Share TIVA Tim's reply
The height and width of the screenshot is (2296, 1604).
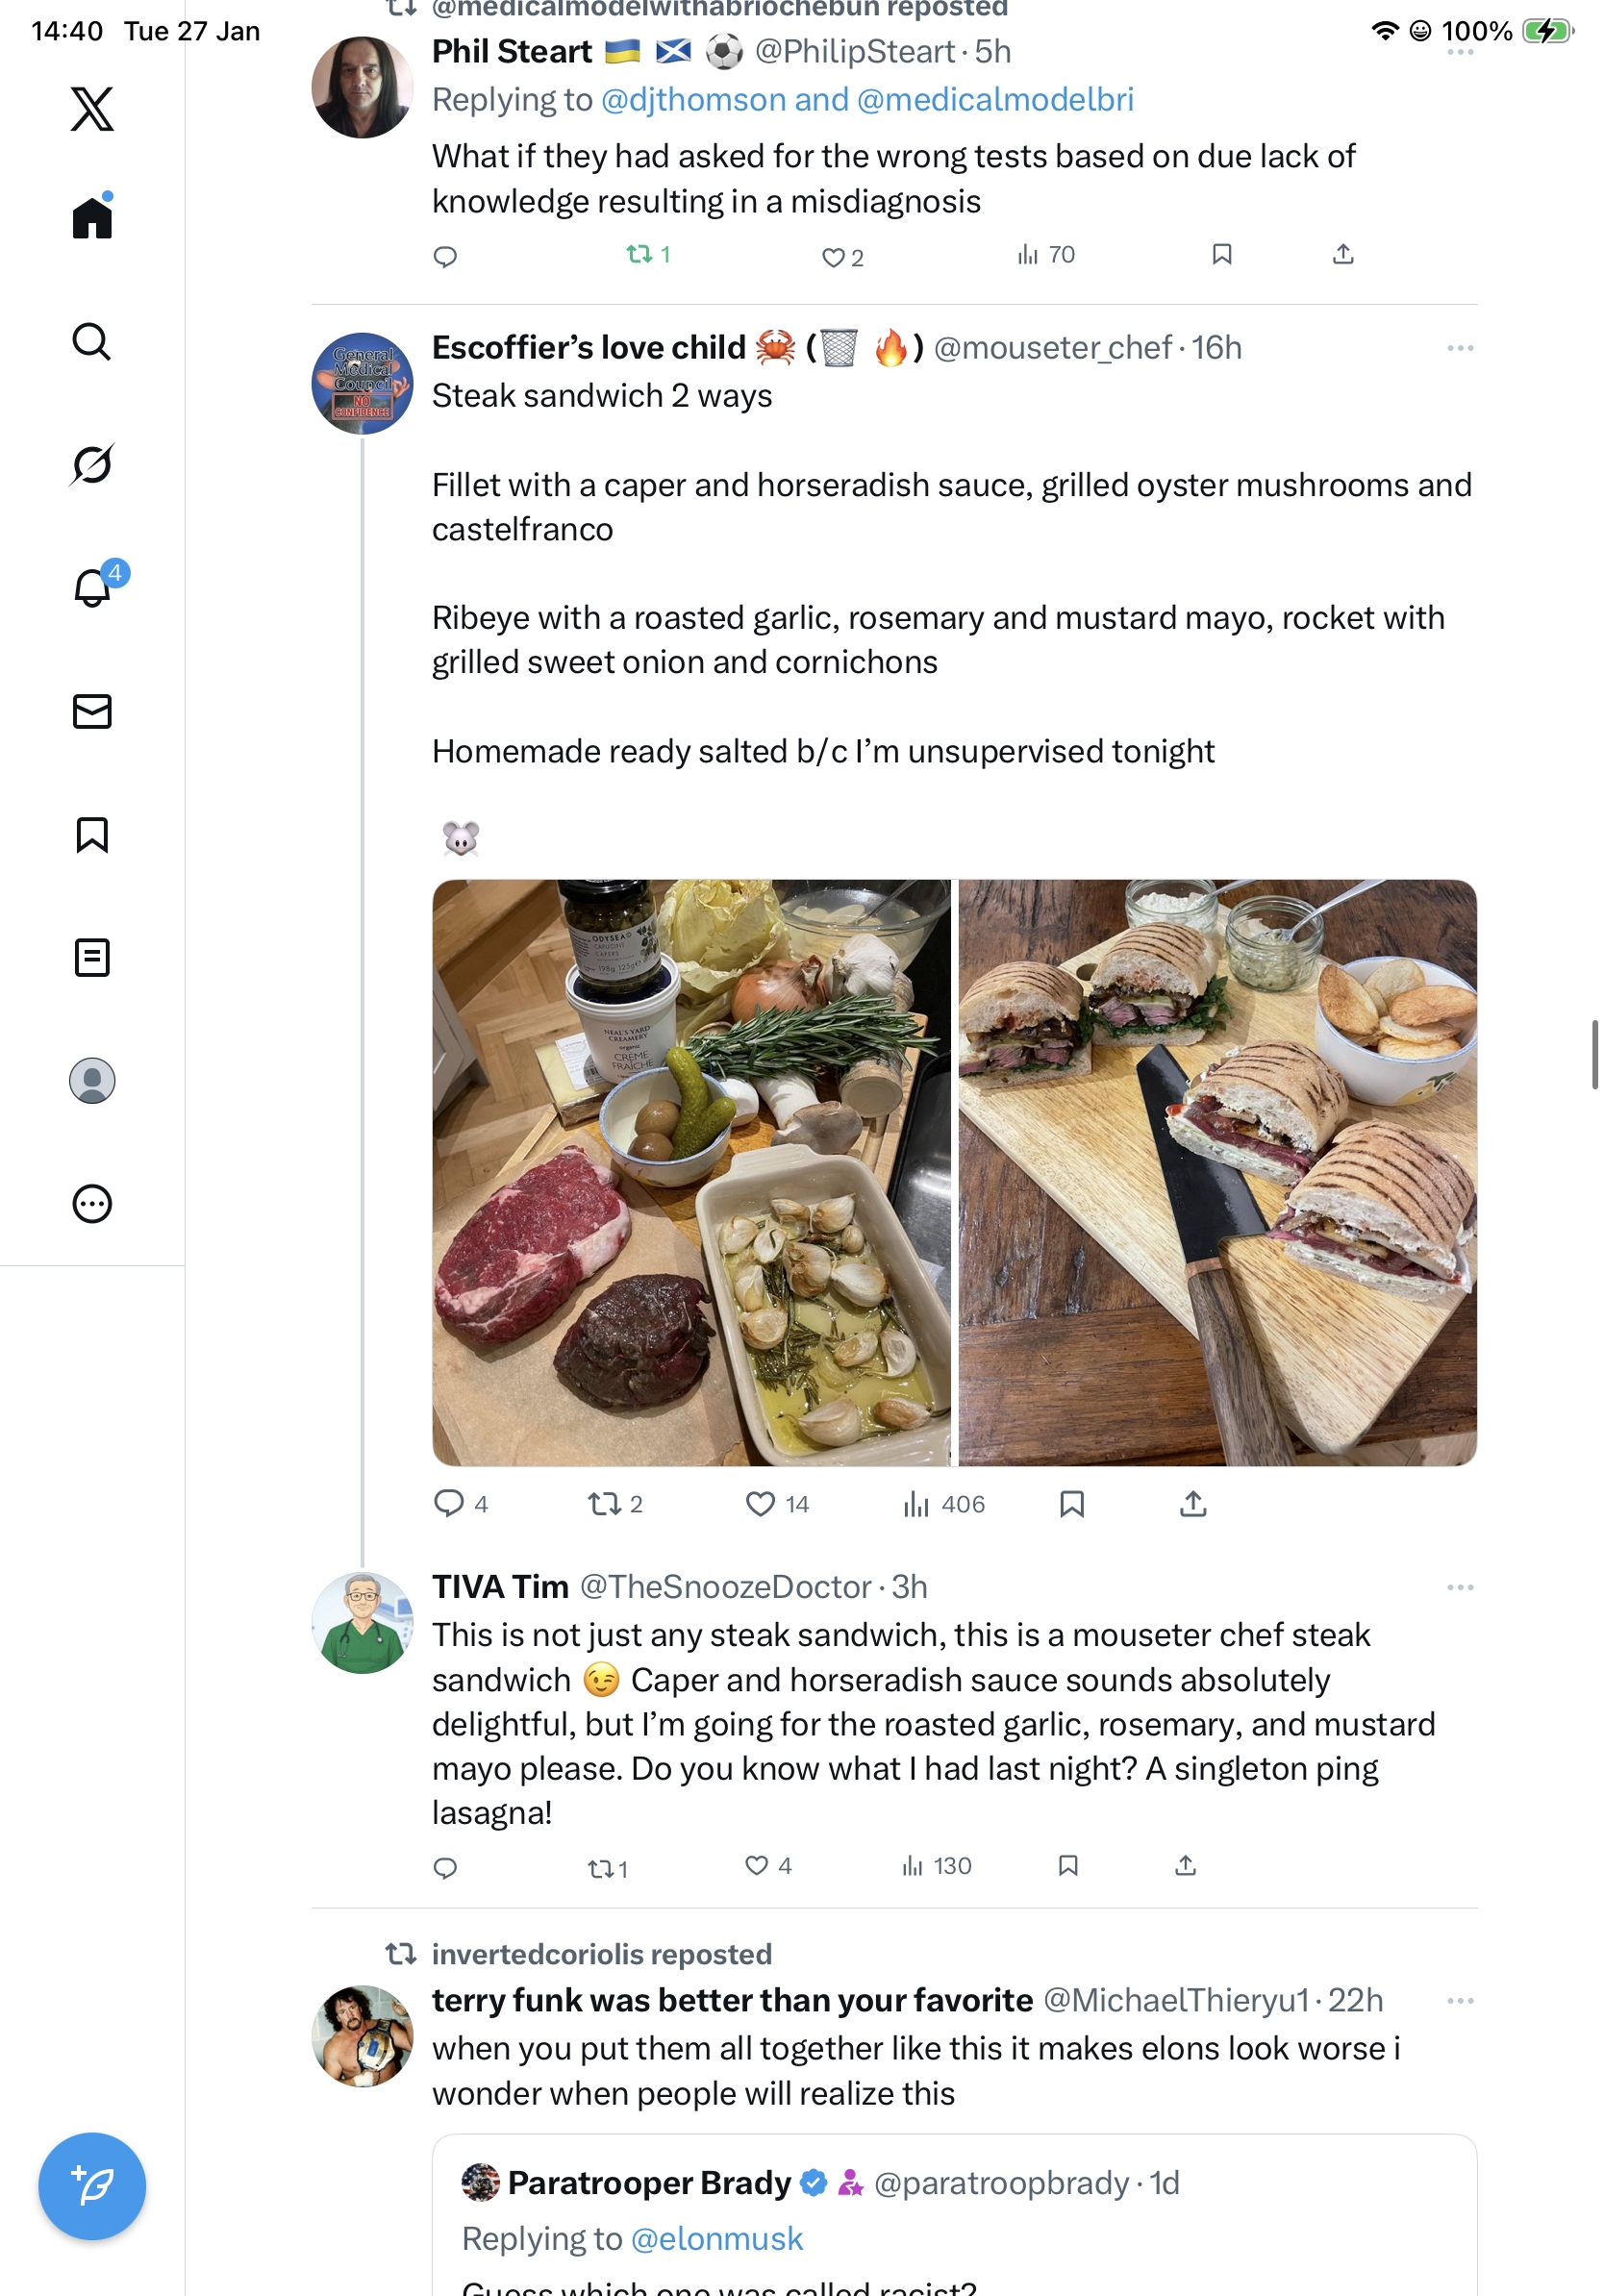[x=1185, y=1865]
